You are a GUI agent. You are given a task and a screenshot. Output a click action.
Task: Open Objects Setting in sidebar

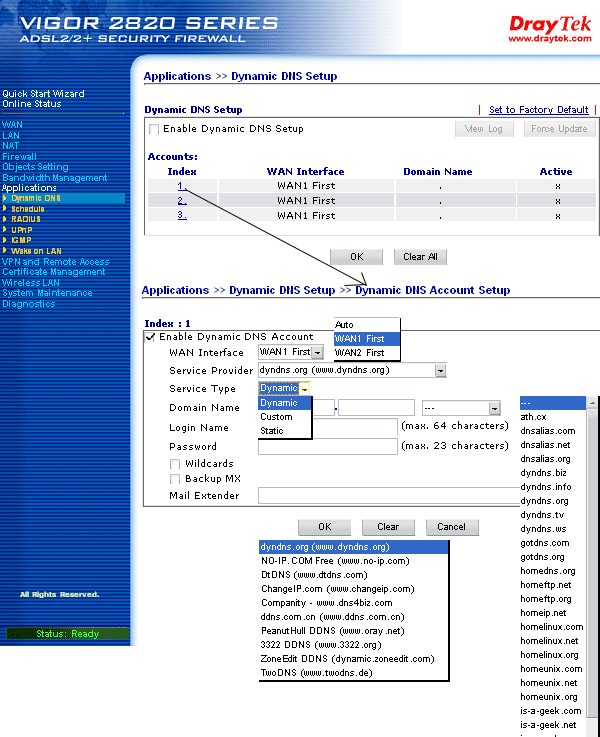coord(35,167)
